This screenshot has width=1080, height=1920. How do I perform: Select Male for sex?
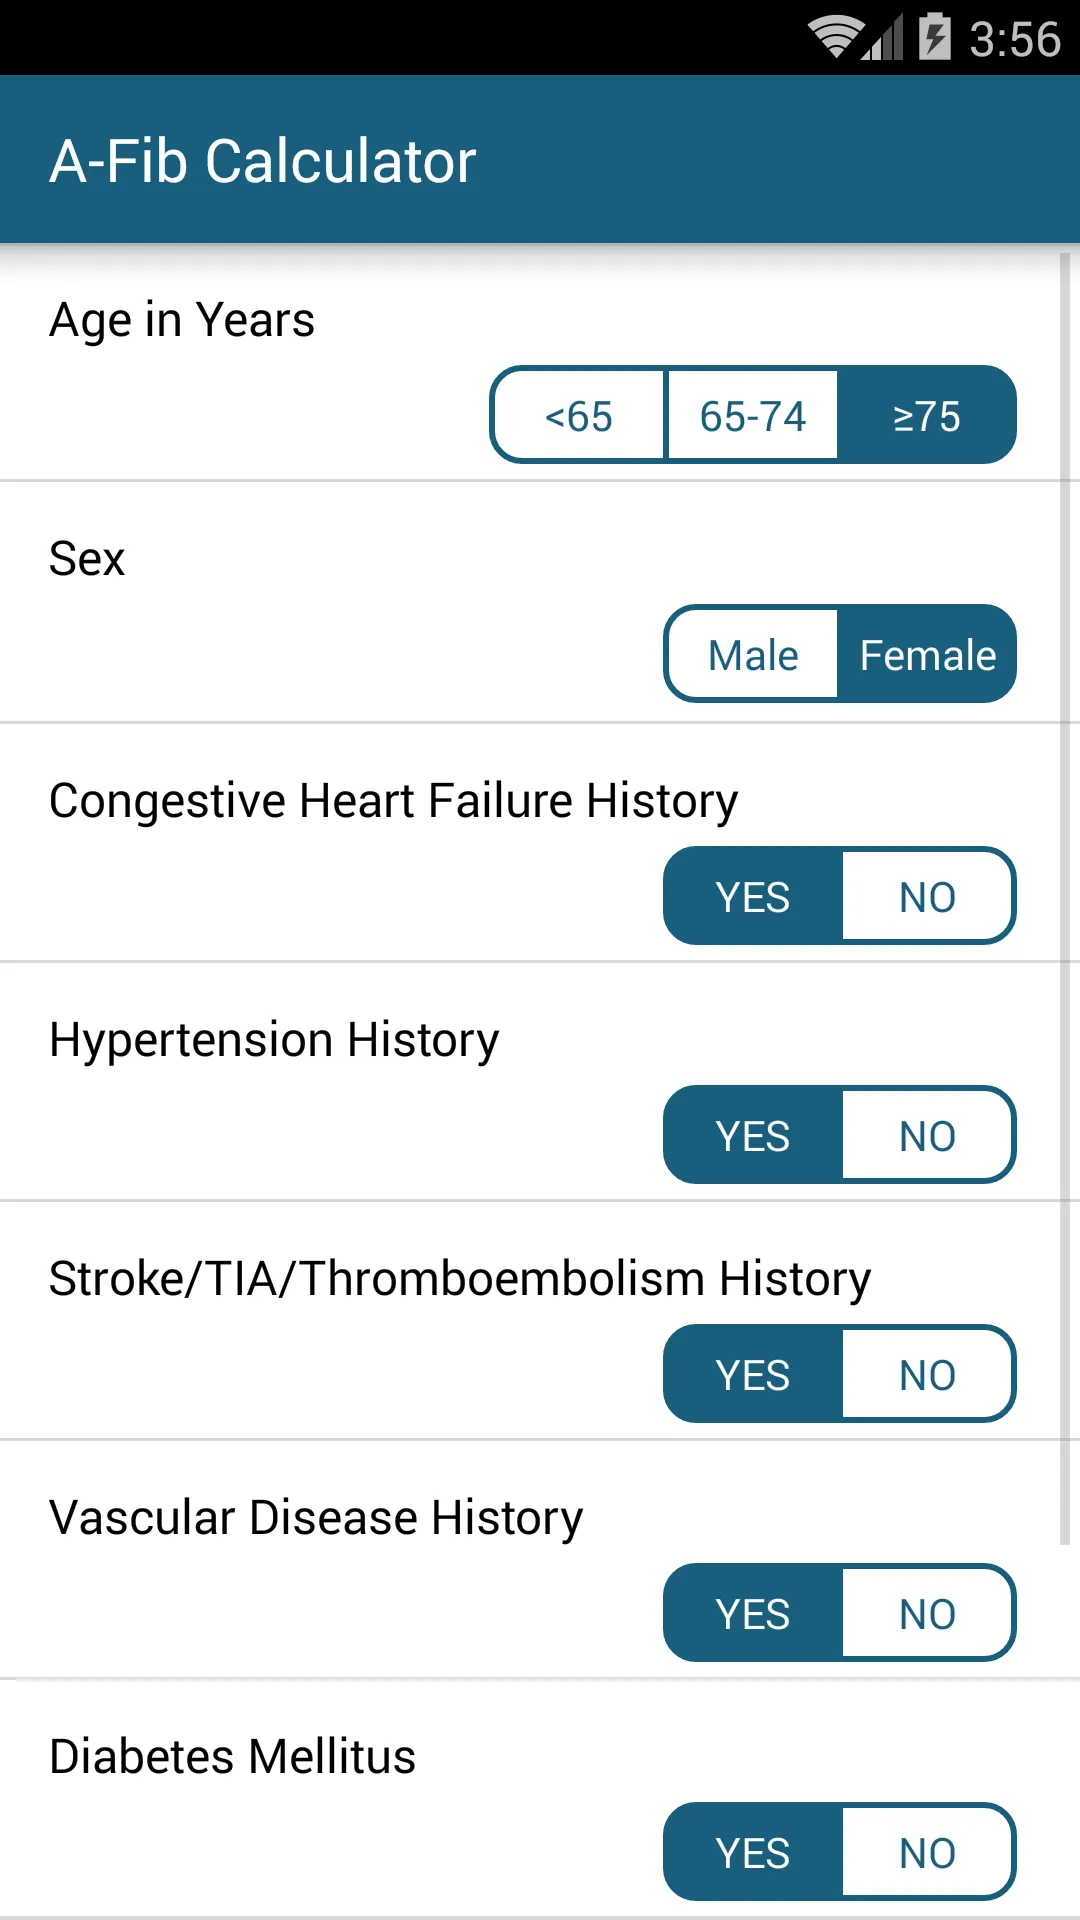coord(752,654)
